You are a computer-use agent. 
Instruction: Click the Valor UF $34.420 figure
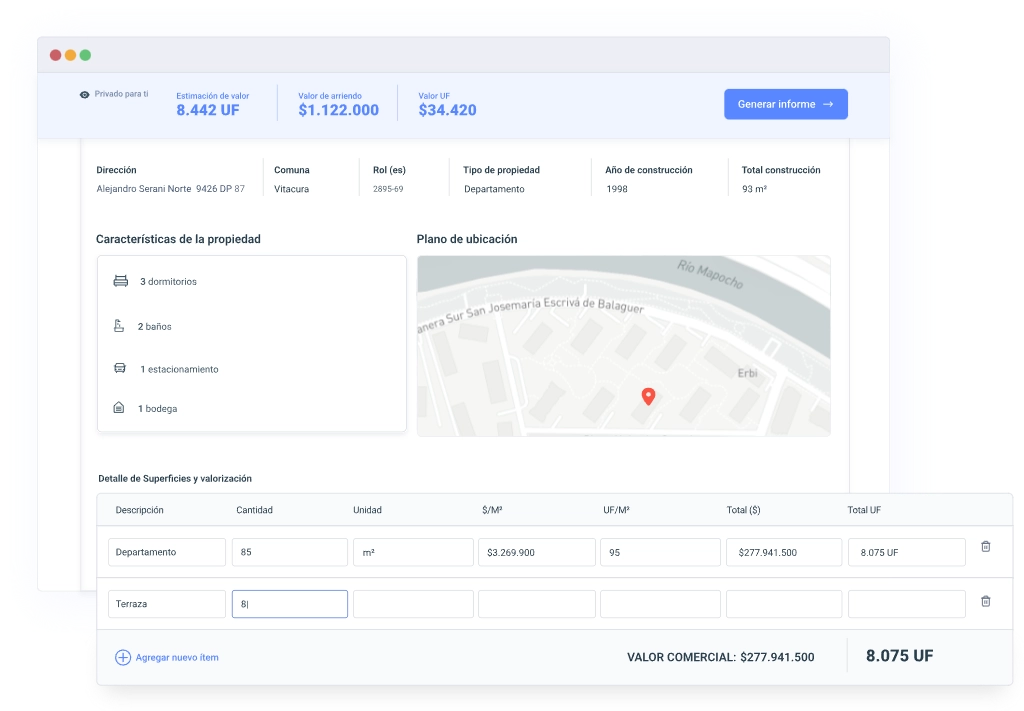[447, 110]
